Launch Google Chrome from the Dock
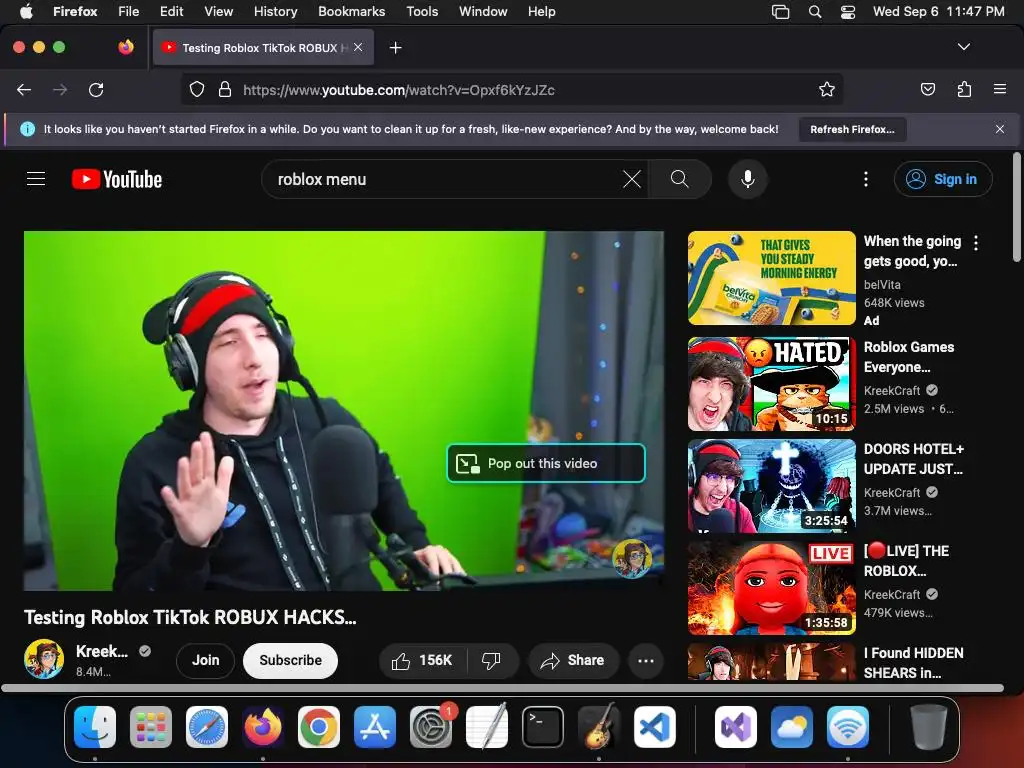 coord(319,727)
